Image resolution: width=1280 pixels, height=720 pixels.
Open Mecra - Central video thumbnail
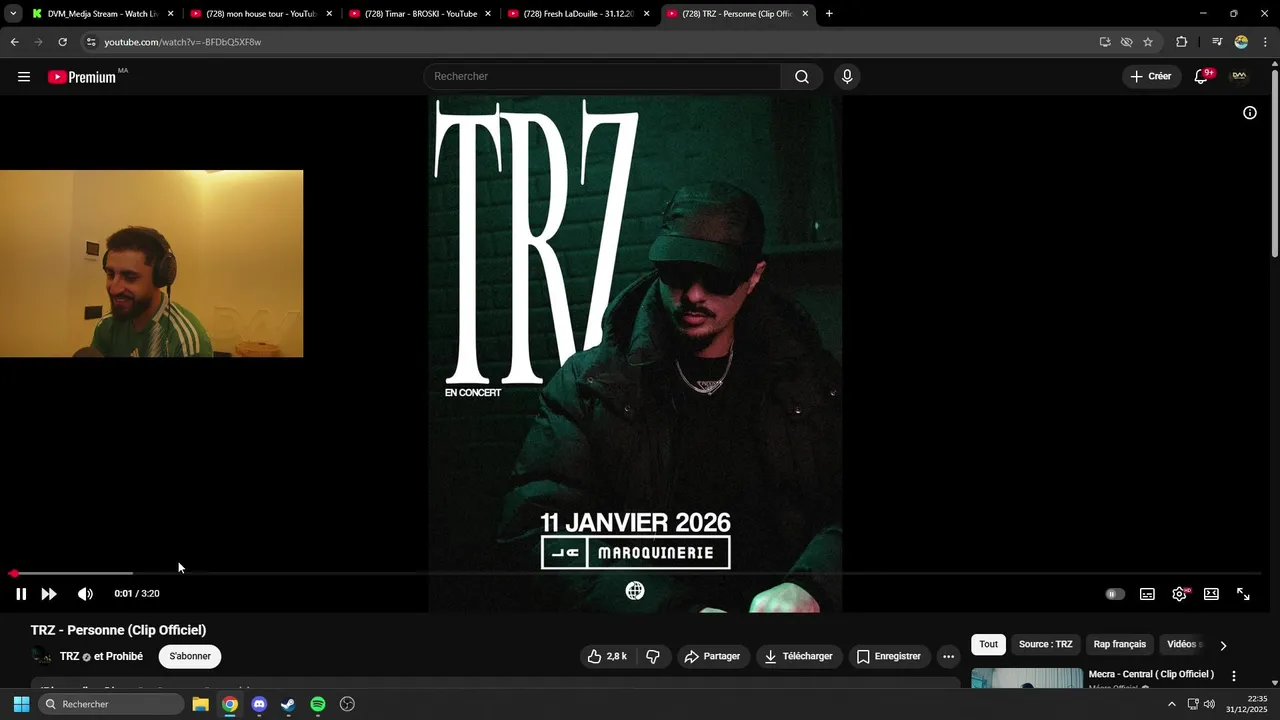click(1027, 678)
